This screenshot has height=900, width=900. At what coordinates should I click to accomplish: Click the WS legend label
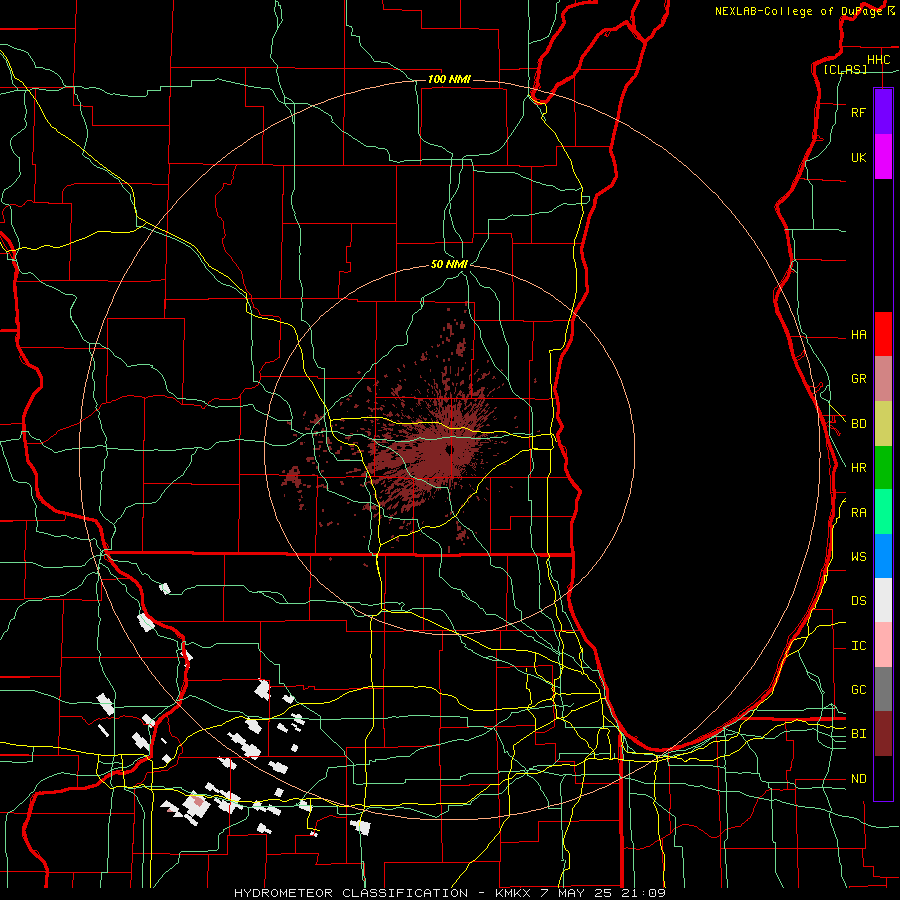[x=858, y=557]
